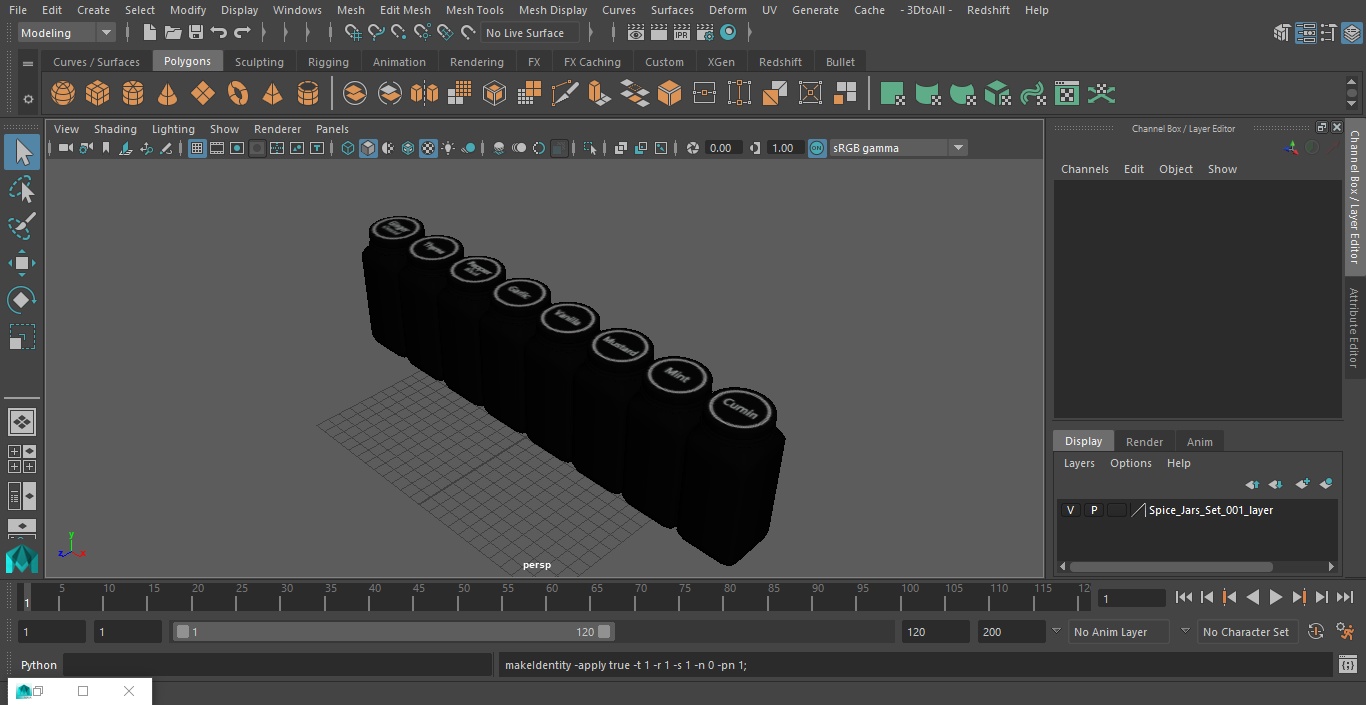
Task: Select the Select tool arrow
Action: [22, 152]
